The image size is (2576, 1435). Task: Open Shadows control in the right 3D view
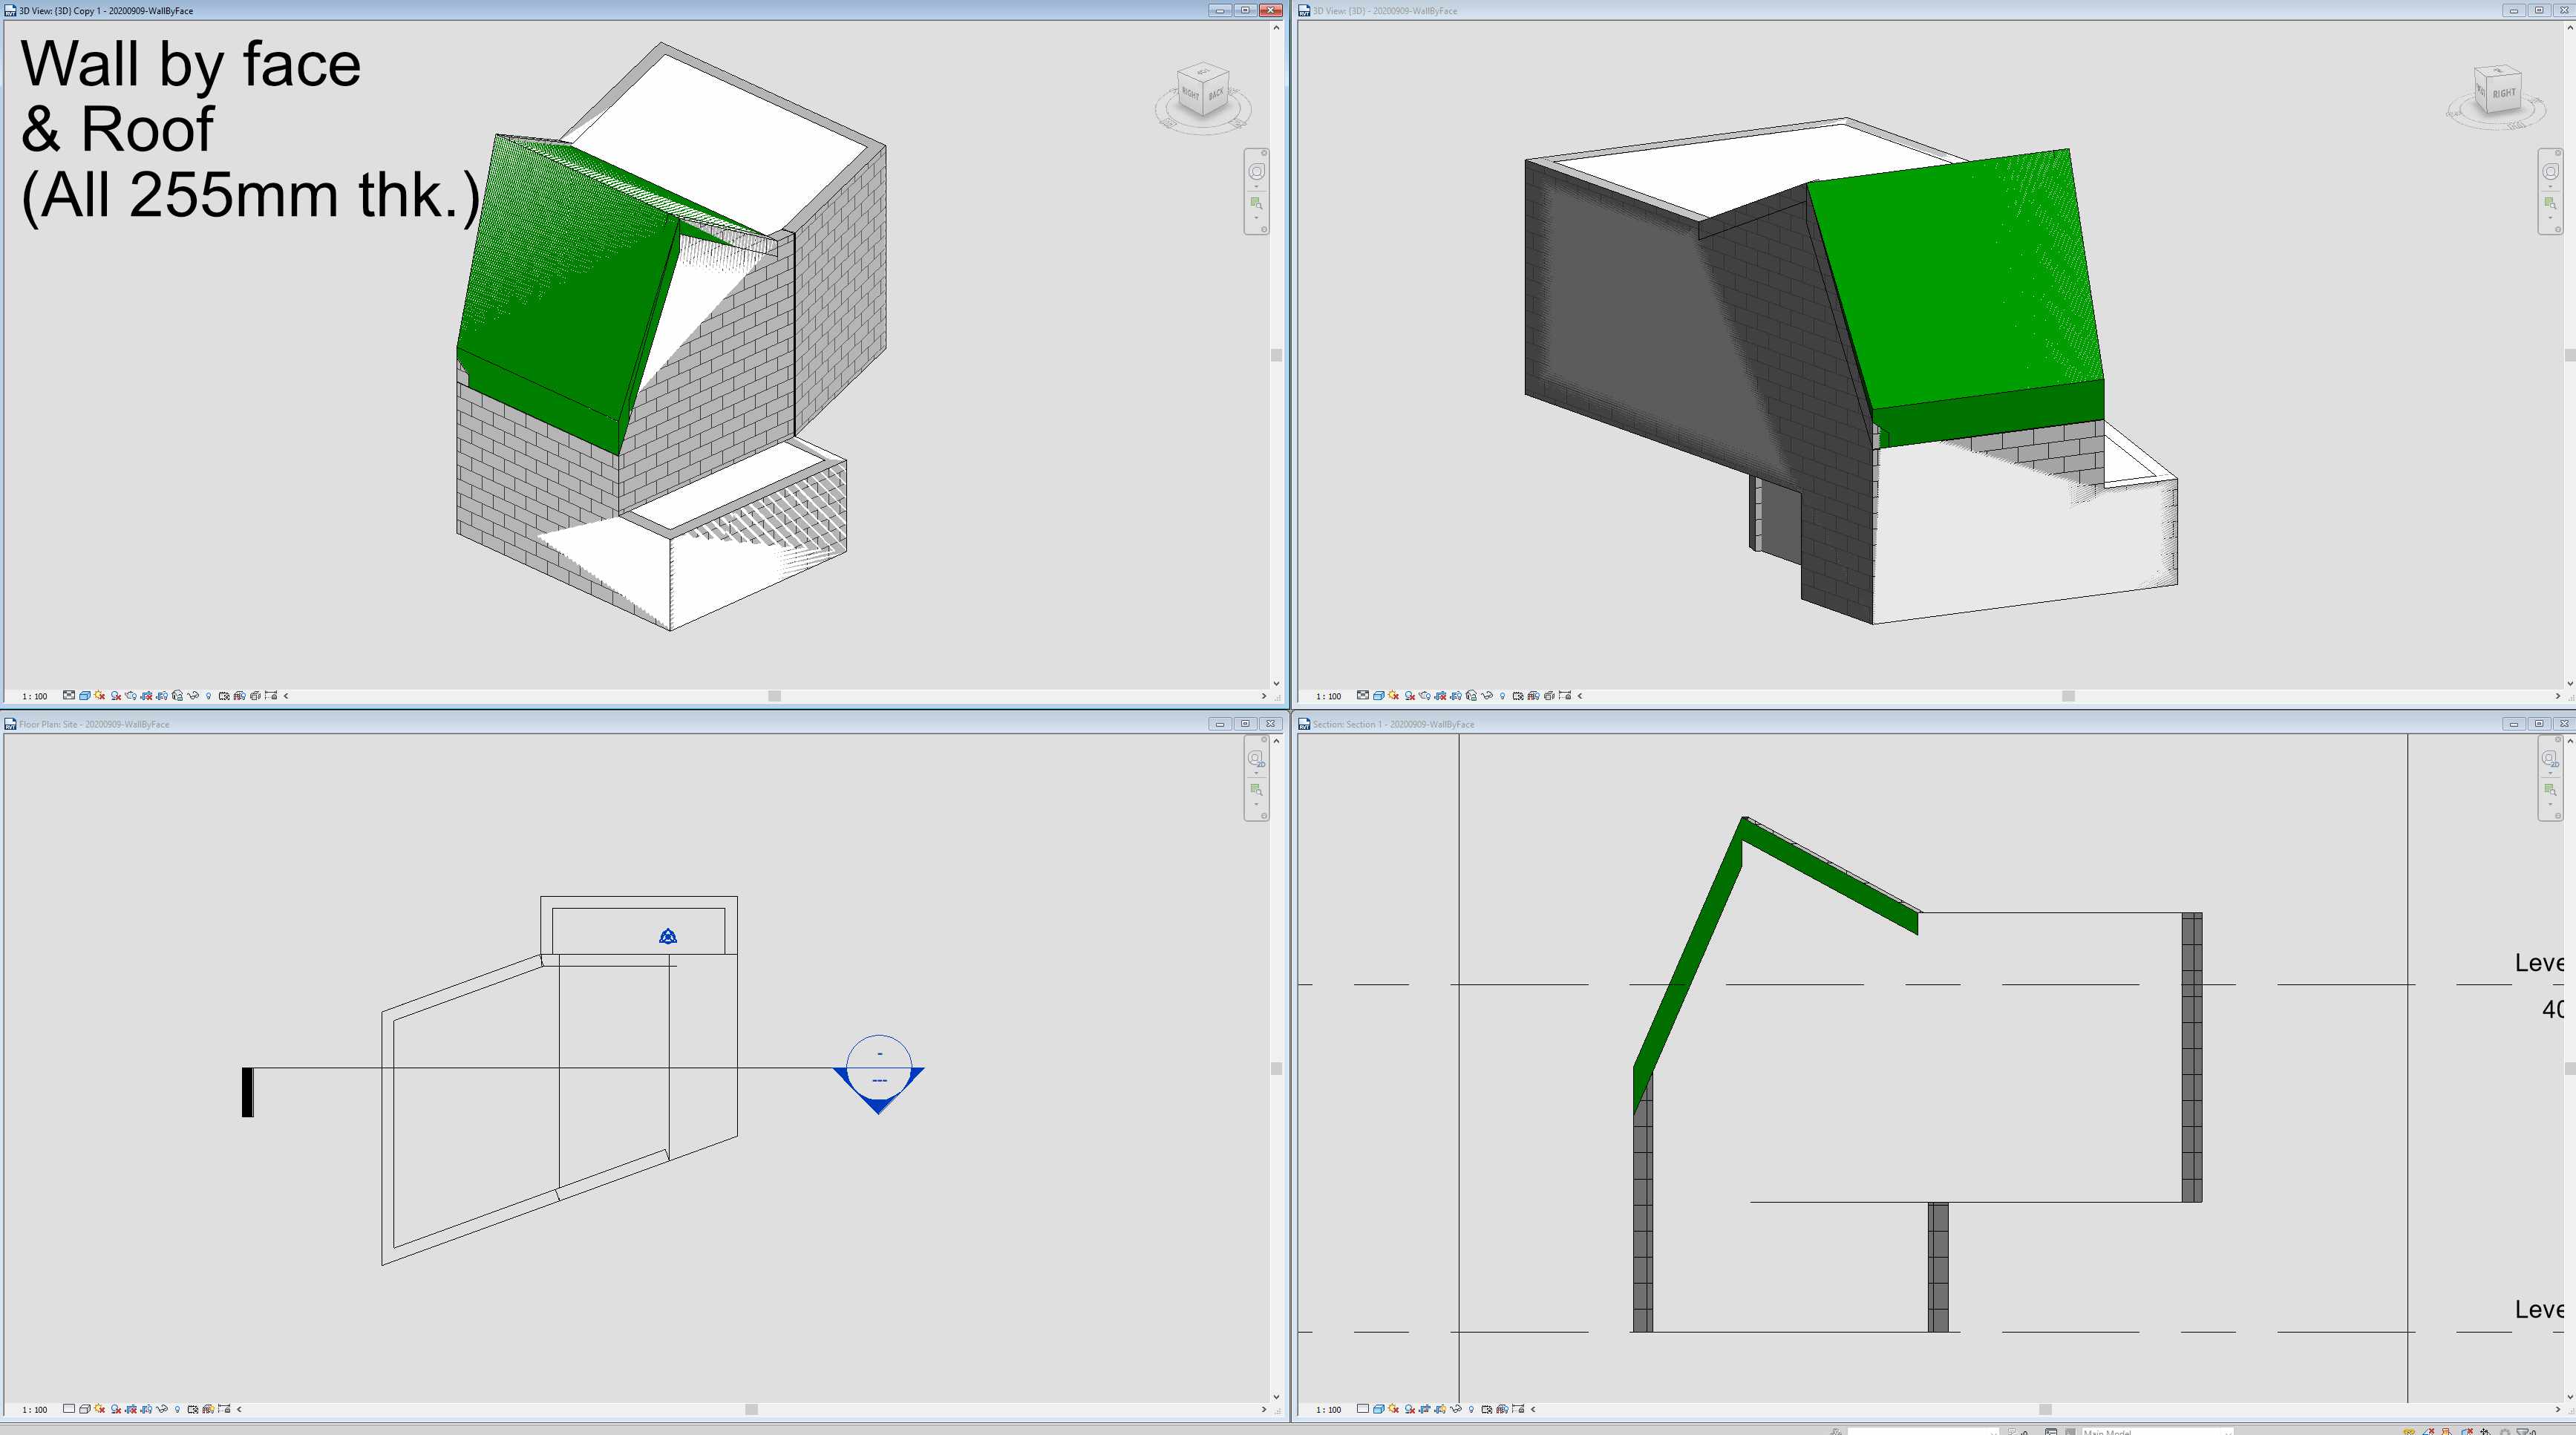tap(1411, 695)
